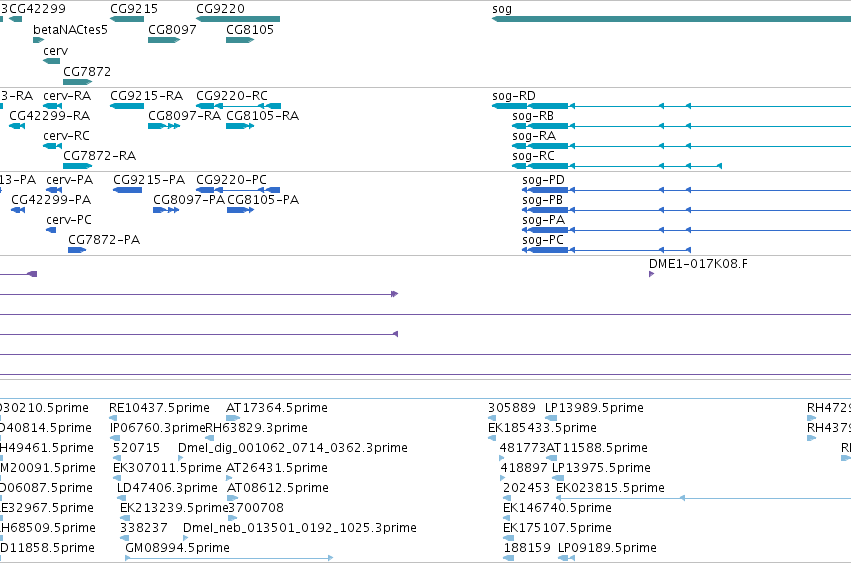The height and width of the screenshot is (563, 851).
Task: Open the CG8105 gene label
Action: [x=250, y=30]
